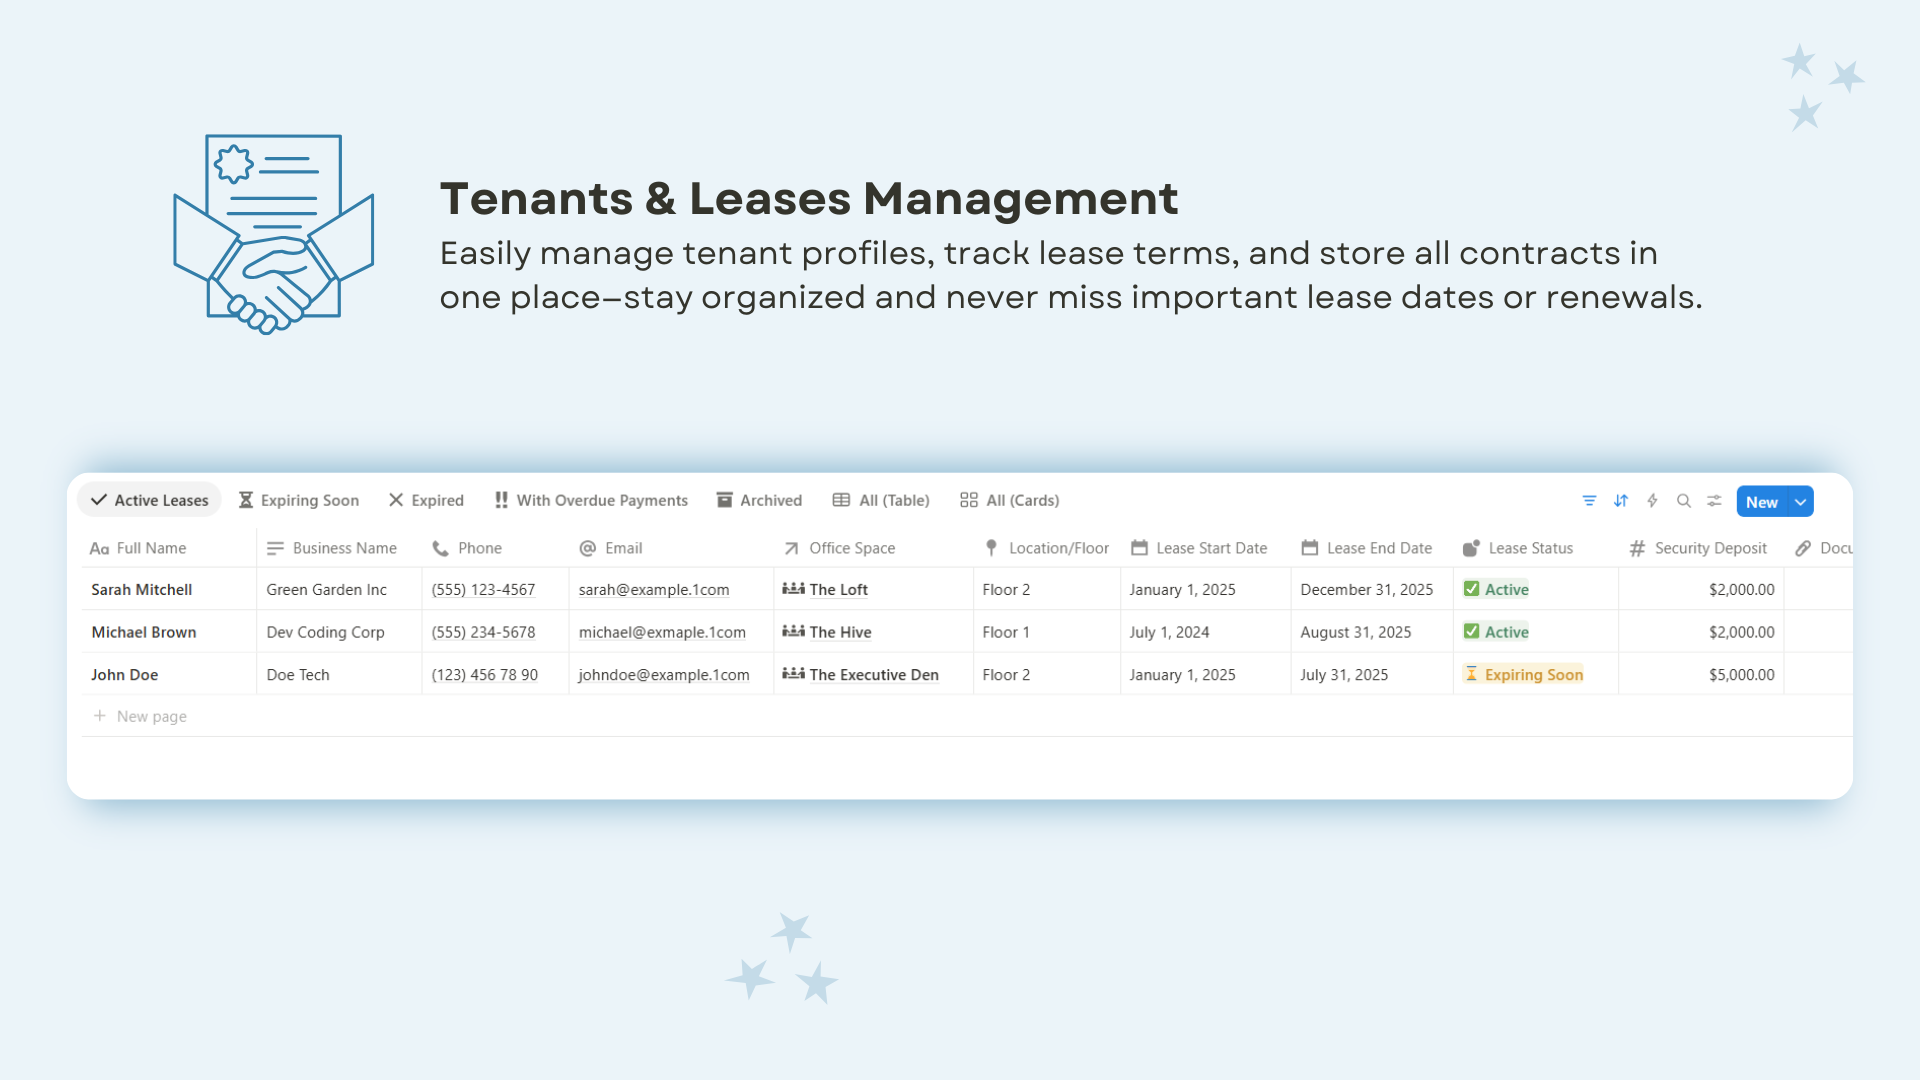Select the phone number (555) 123-4567
1920x1080 pixels.
(x=483, y=590)
